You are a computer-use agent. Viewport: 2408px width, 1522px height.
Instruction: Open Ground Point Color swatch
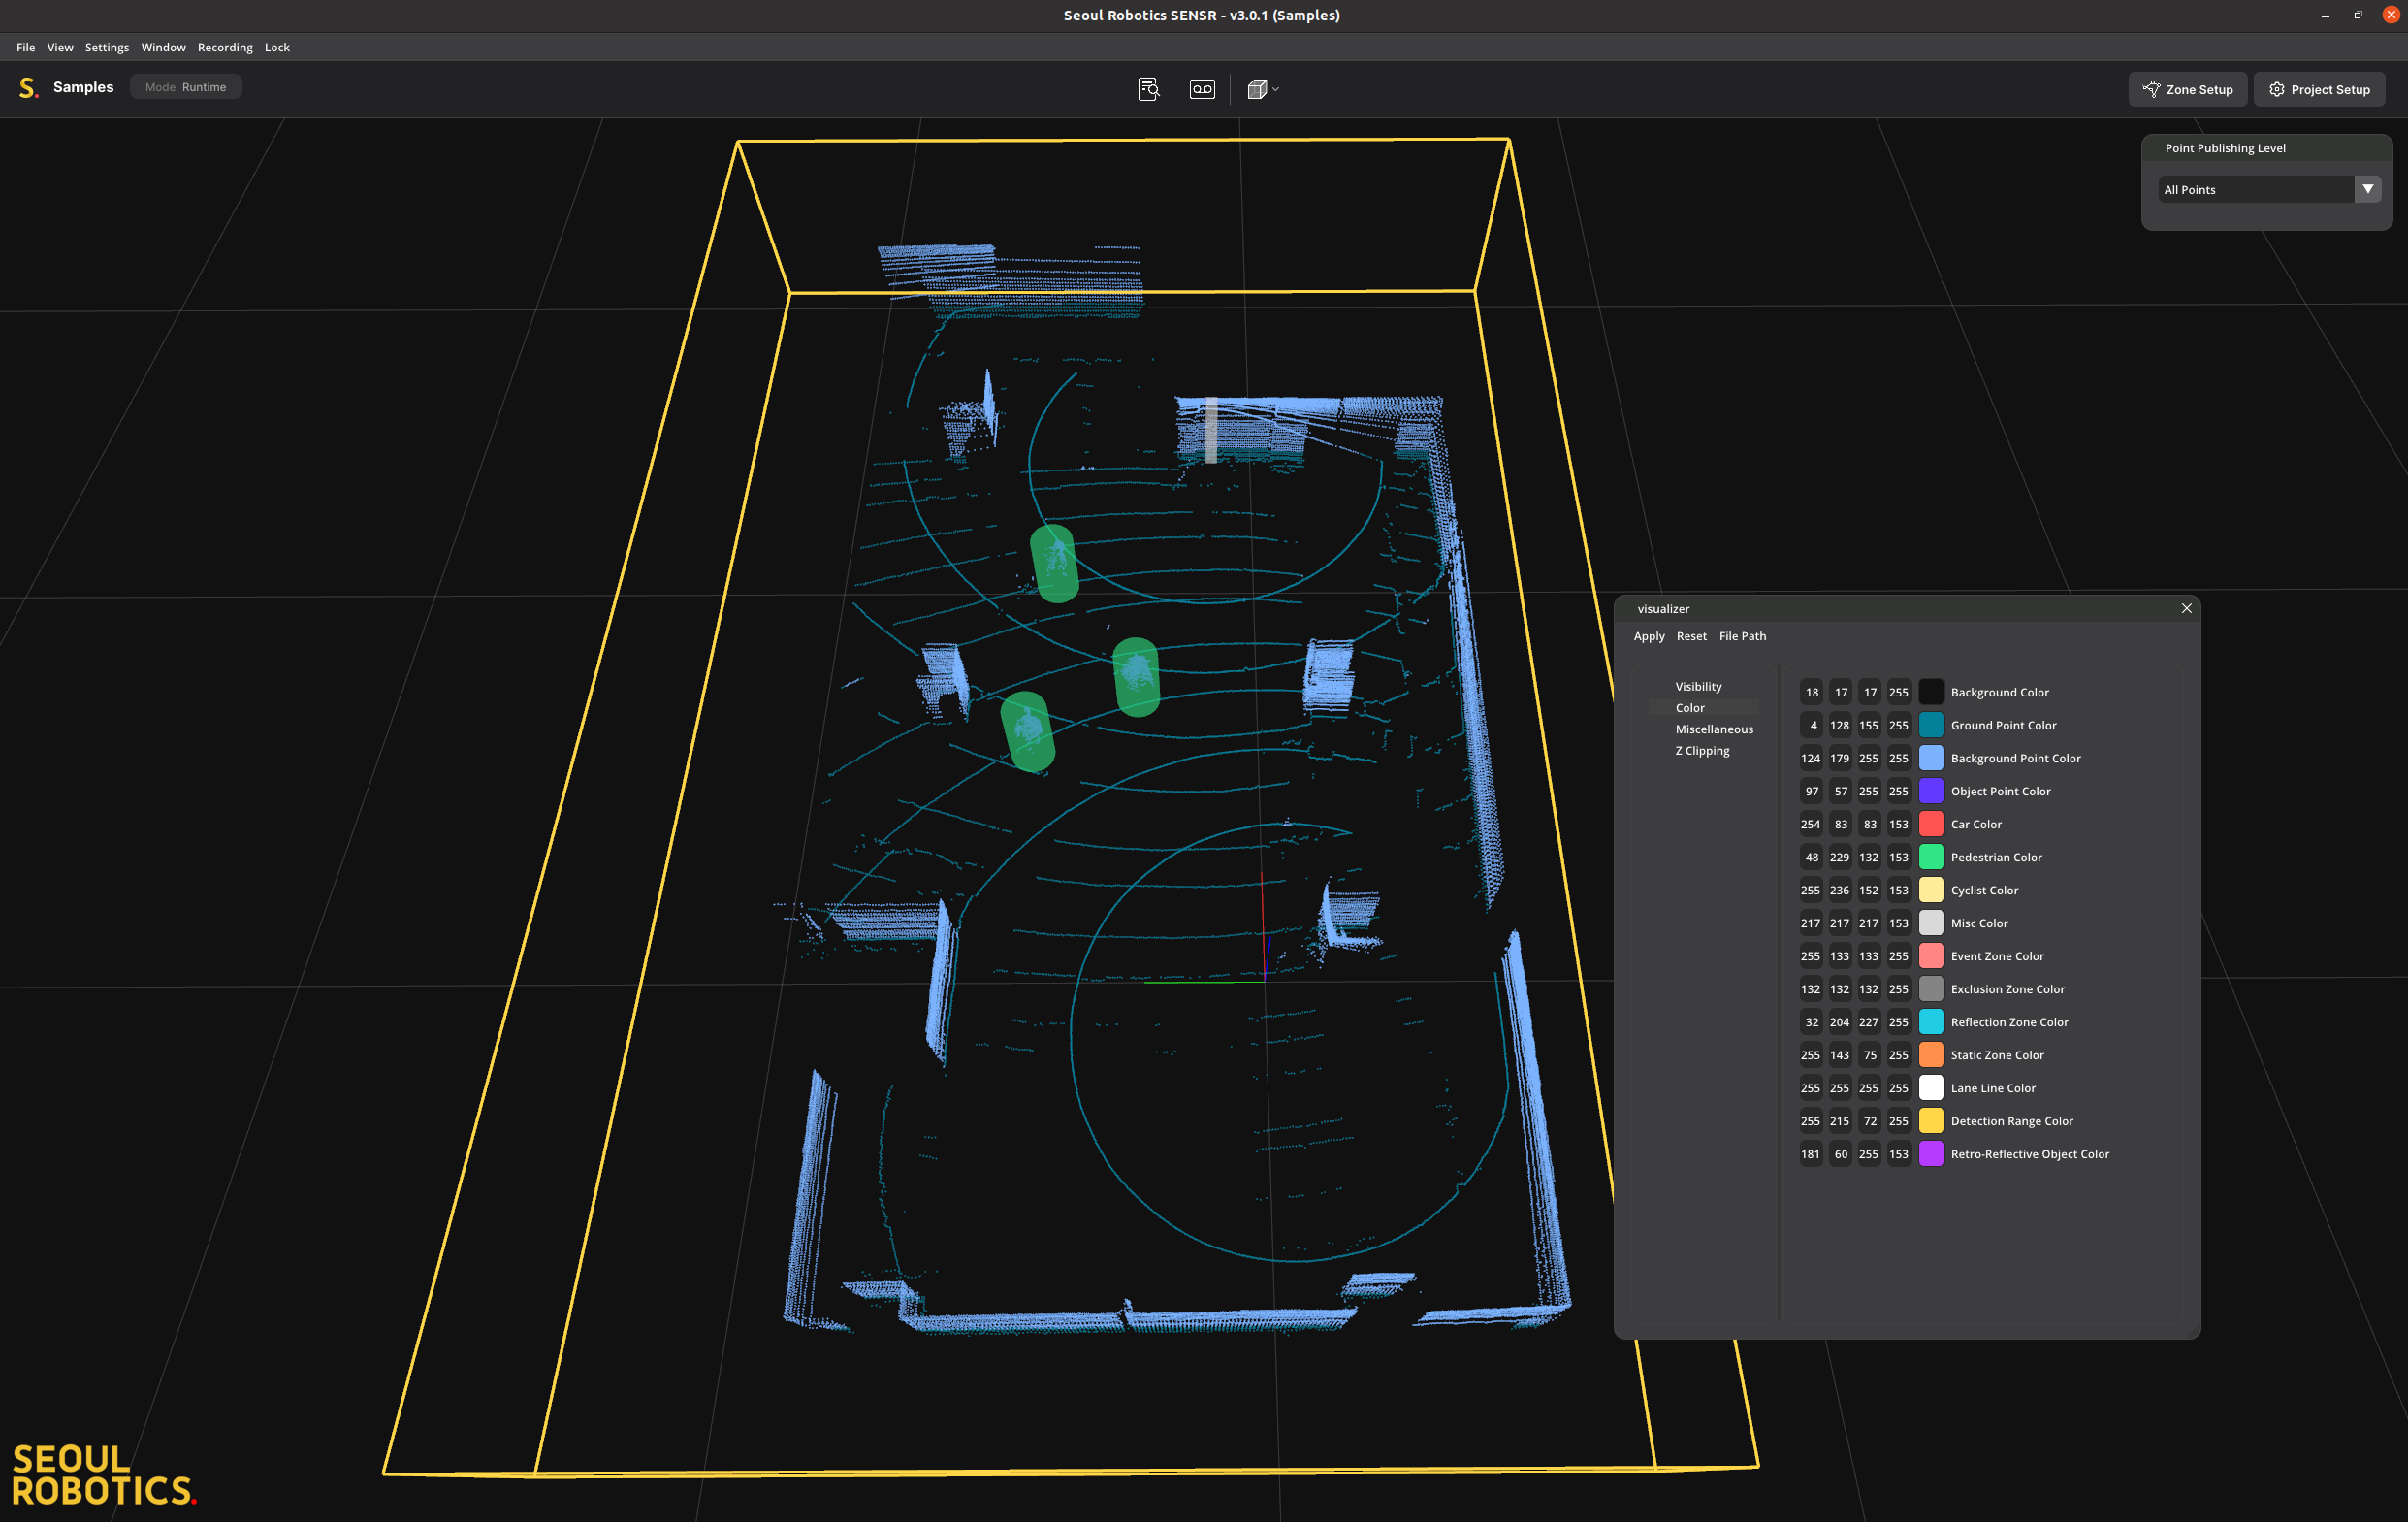tap(1931, 725)
